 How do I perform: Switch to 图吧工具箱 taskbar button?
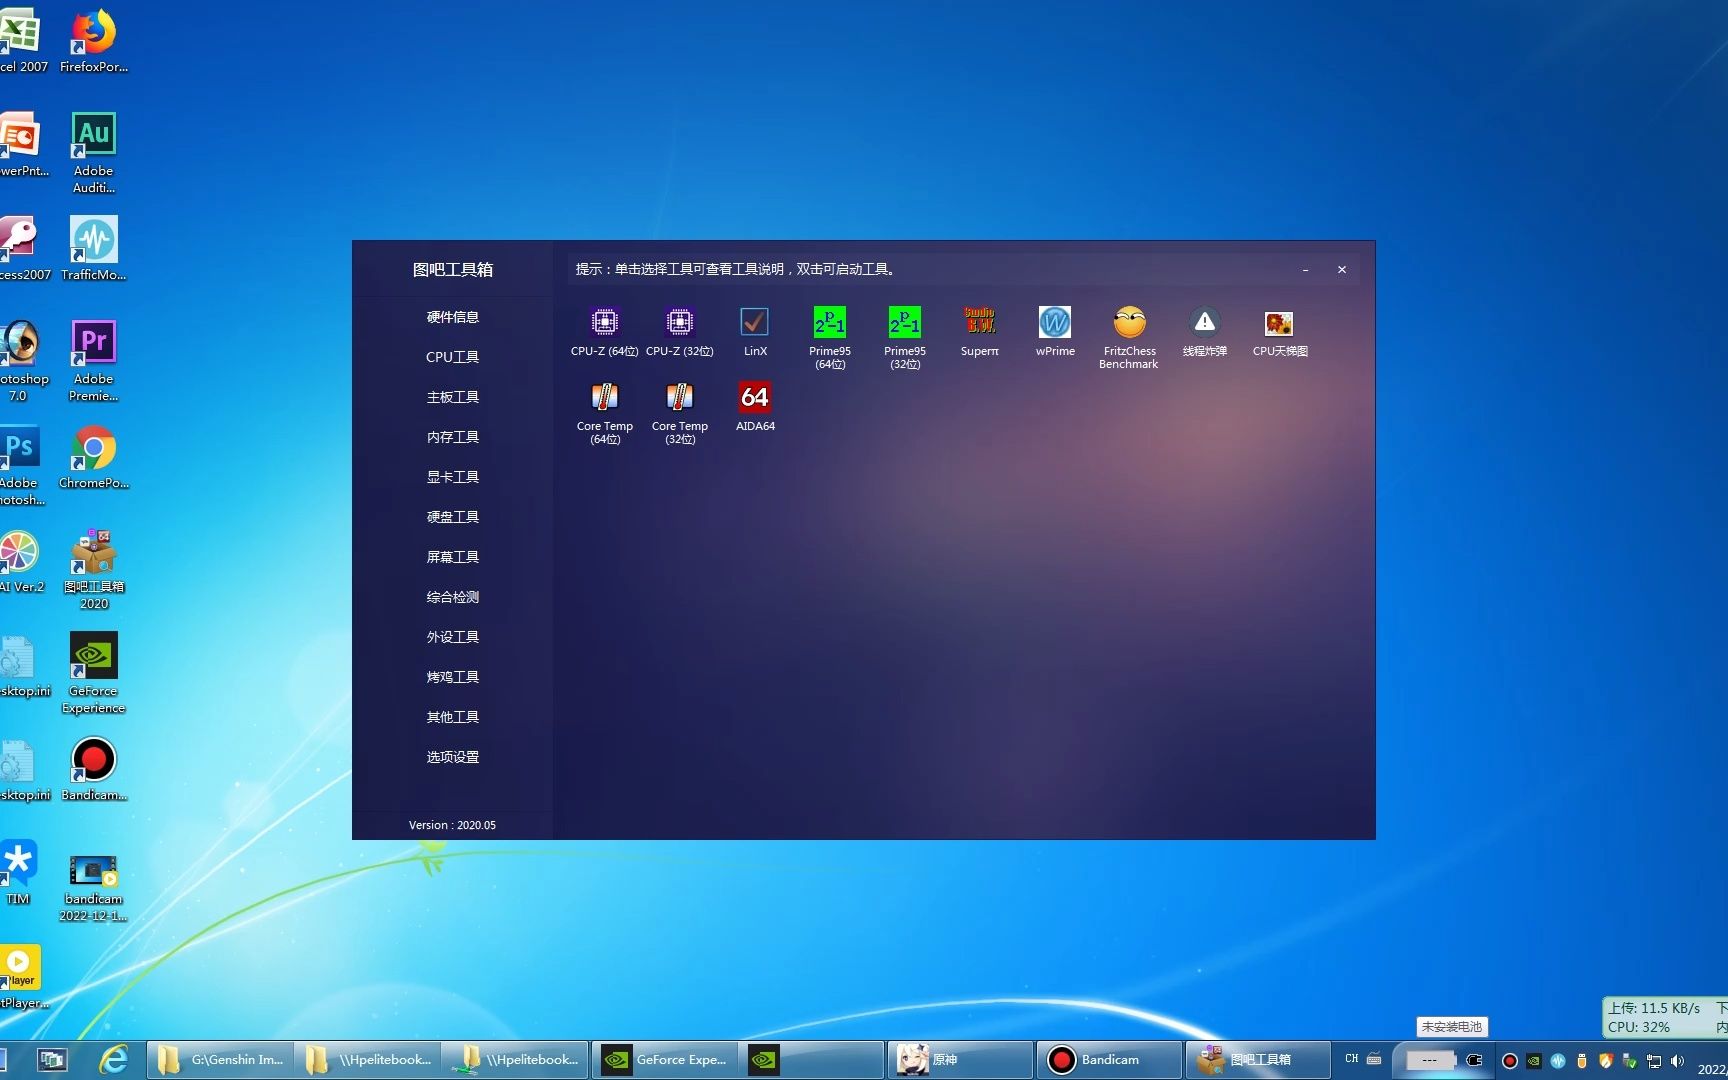pyautogui.click(x=1256, y=1060)
